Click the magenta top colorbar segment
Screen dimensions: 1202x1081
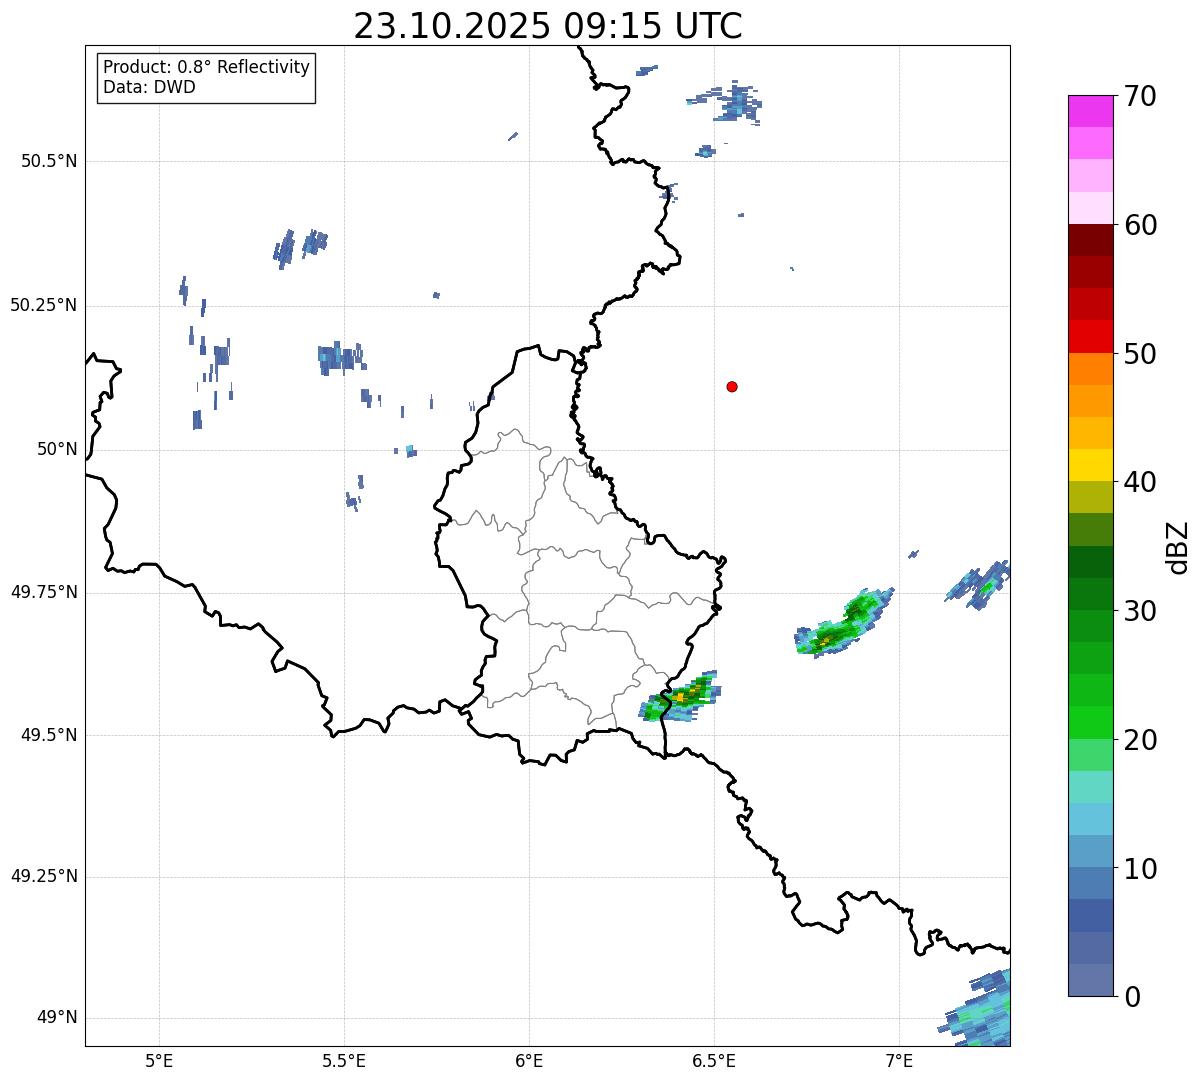[1090, 111]
